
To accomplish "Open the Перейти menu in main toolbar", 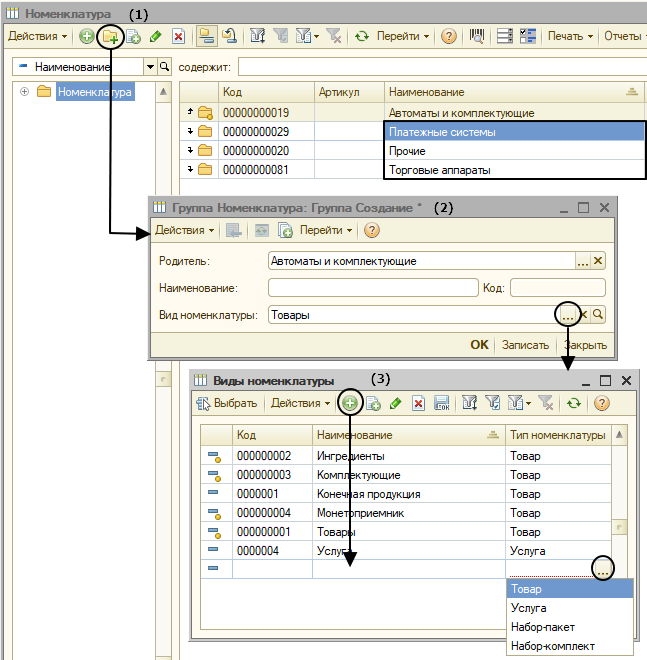I will coord(402,36).
